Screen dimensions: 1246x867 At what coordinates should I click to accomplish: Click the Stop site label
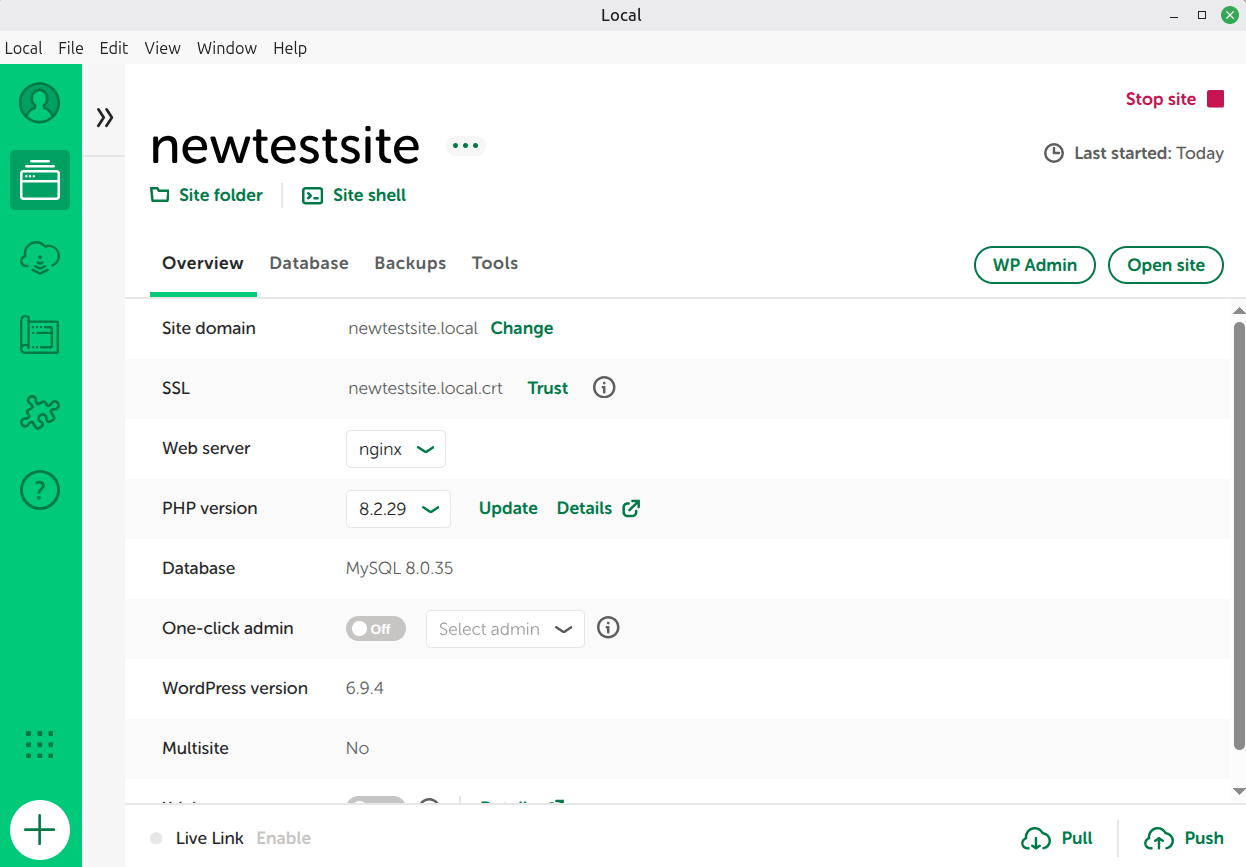pos(1161,99)
